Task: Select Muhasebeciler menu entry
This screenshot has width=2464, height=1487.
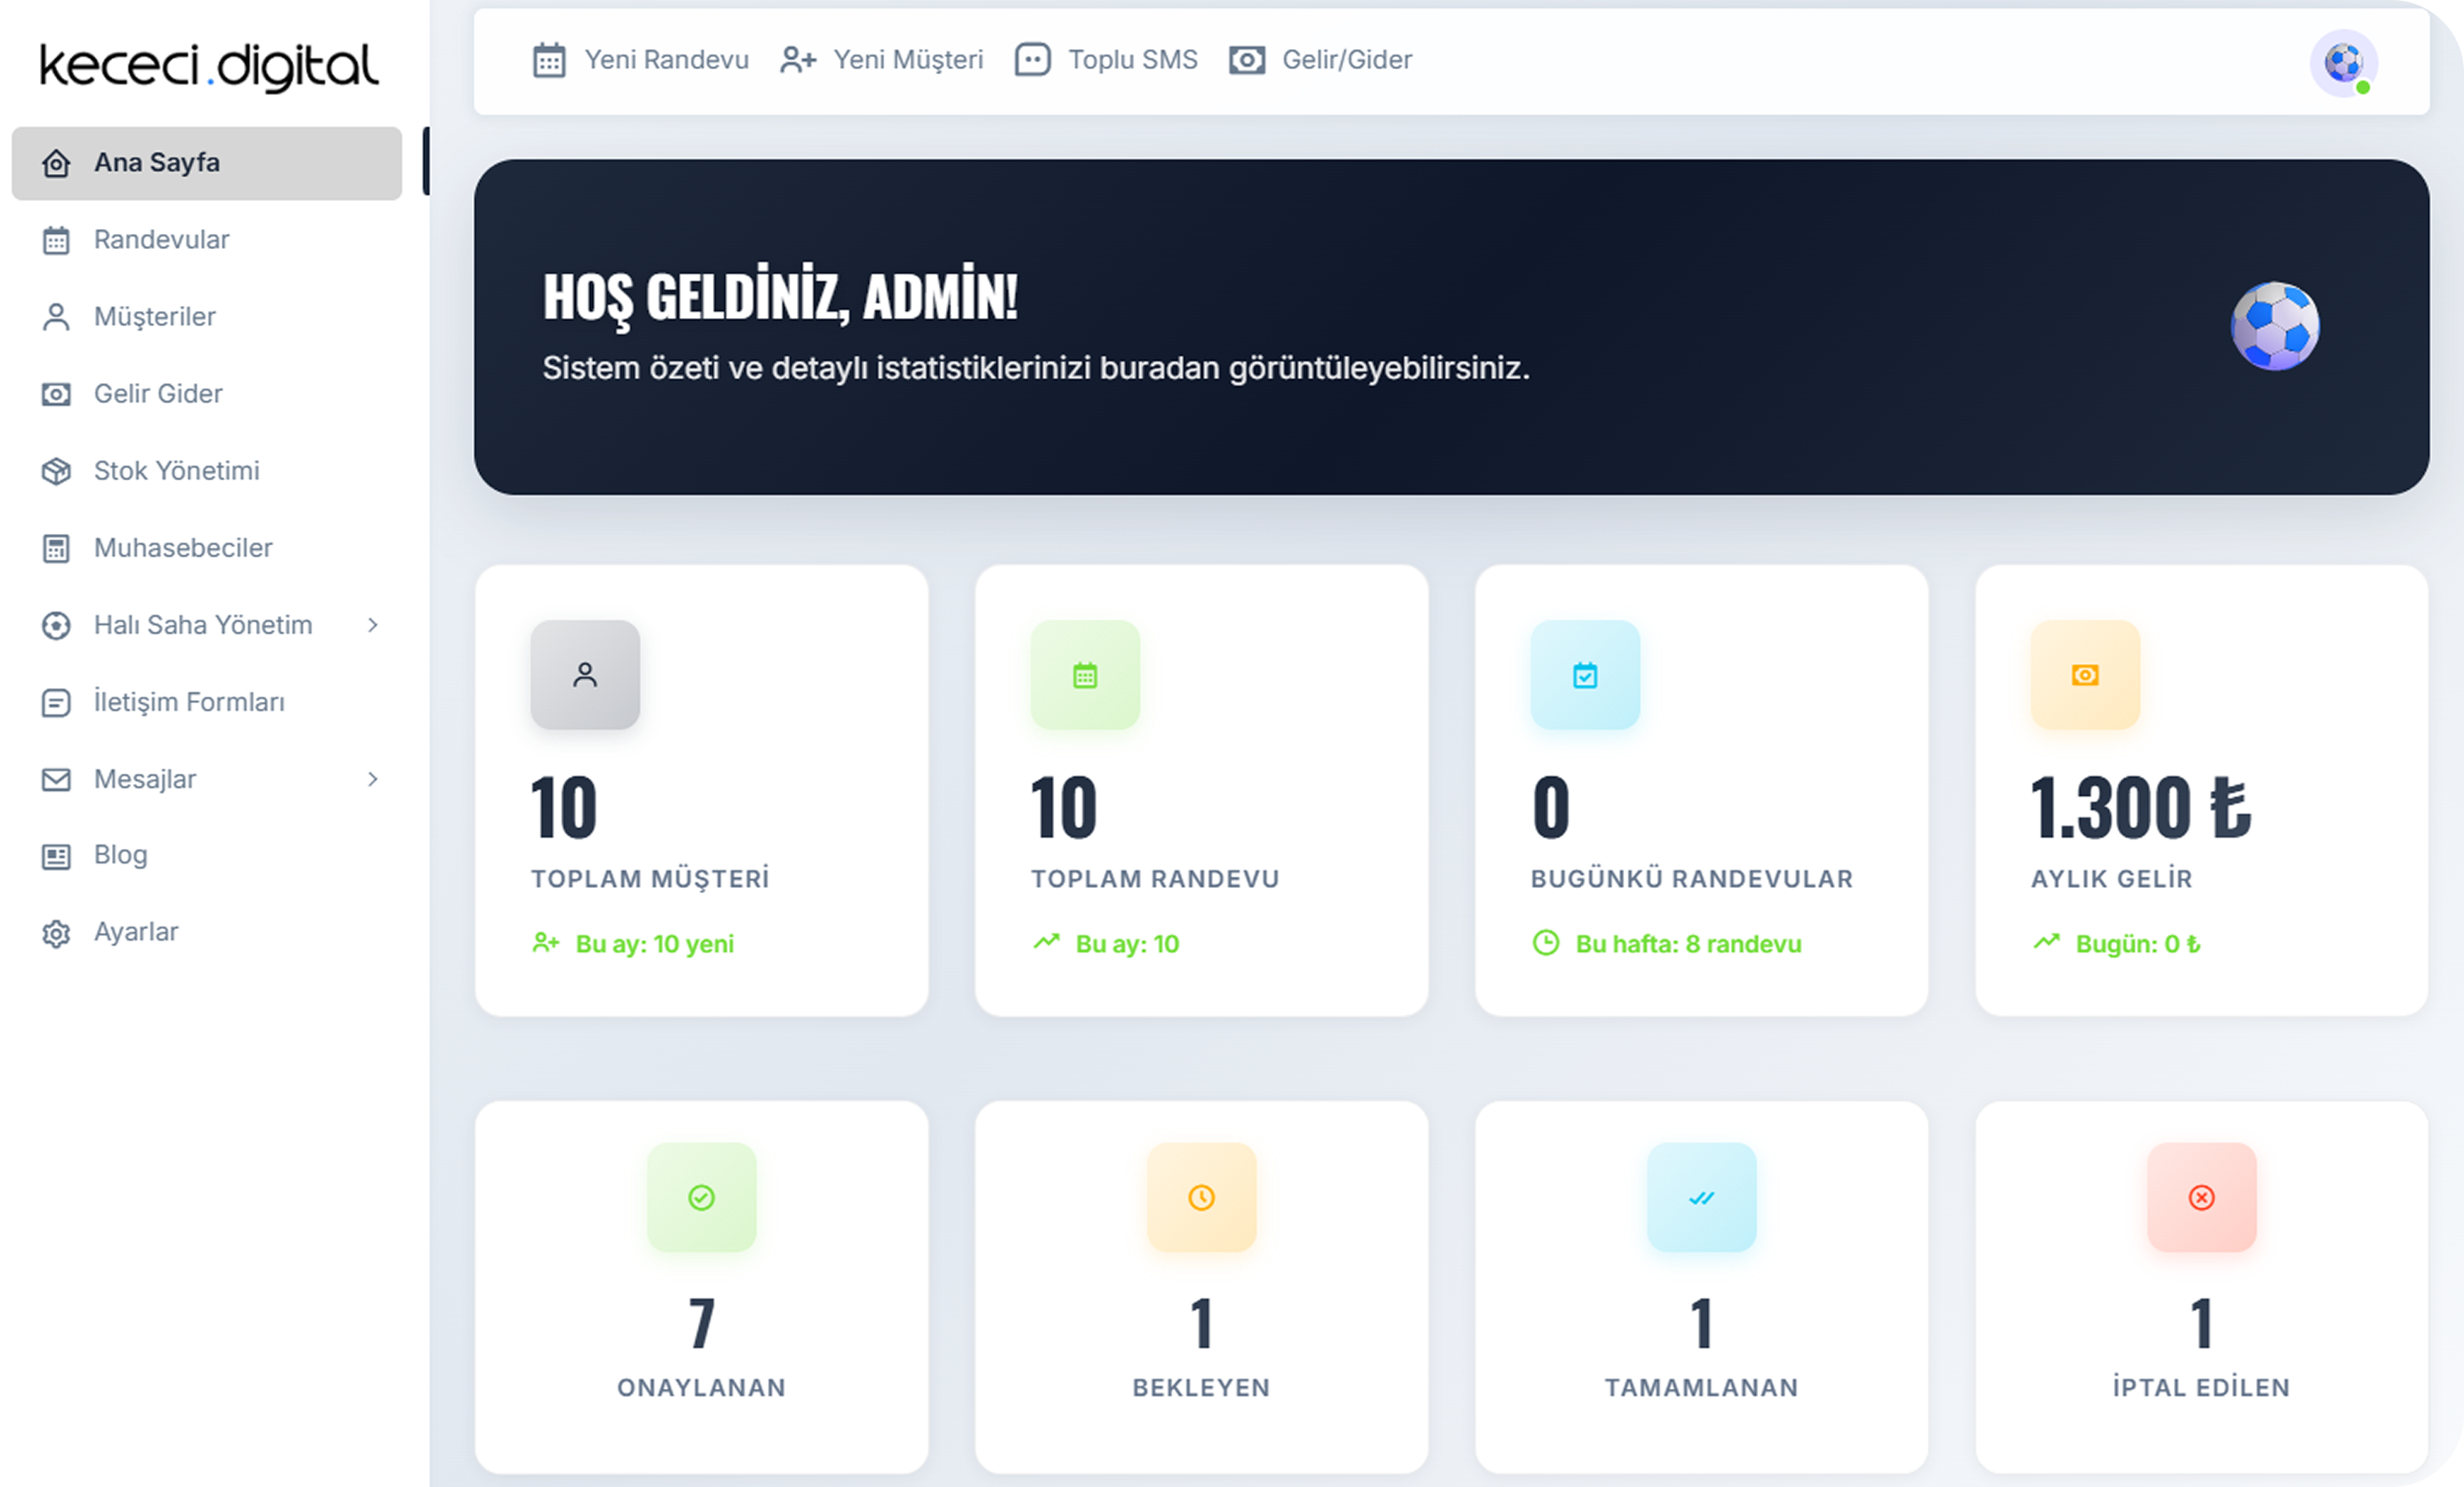Action: click(x=207, y=548)
